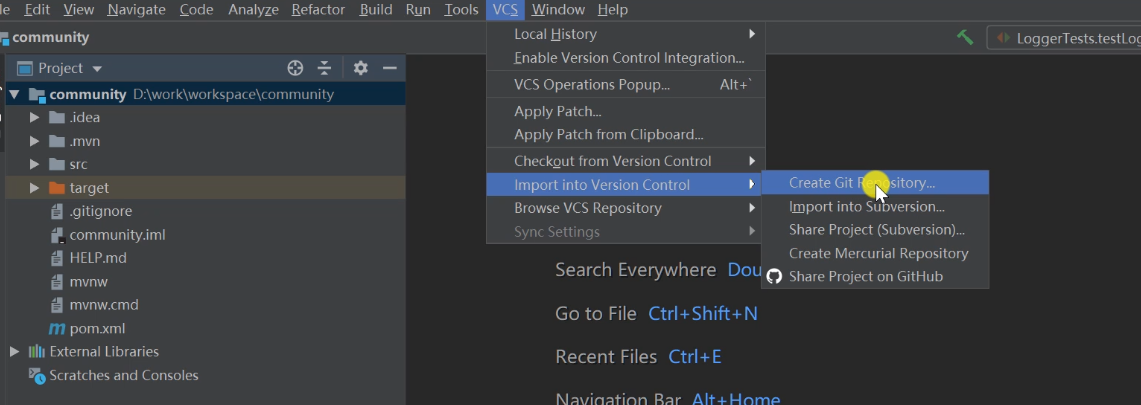
Task: Expand the .idea folder
Action: (x=34, y=118)
